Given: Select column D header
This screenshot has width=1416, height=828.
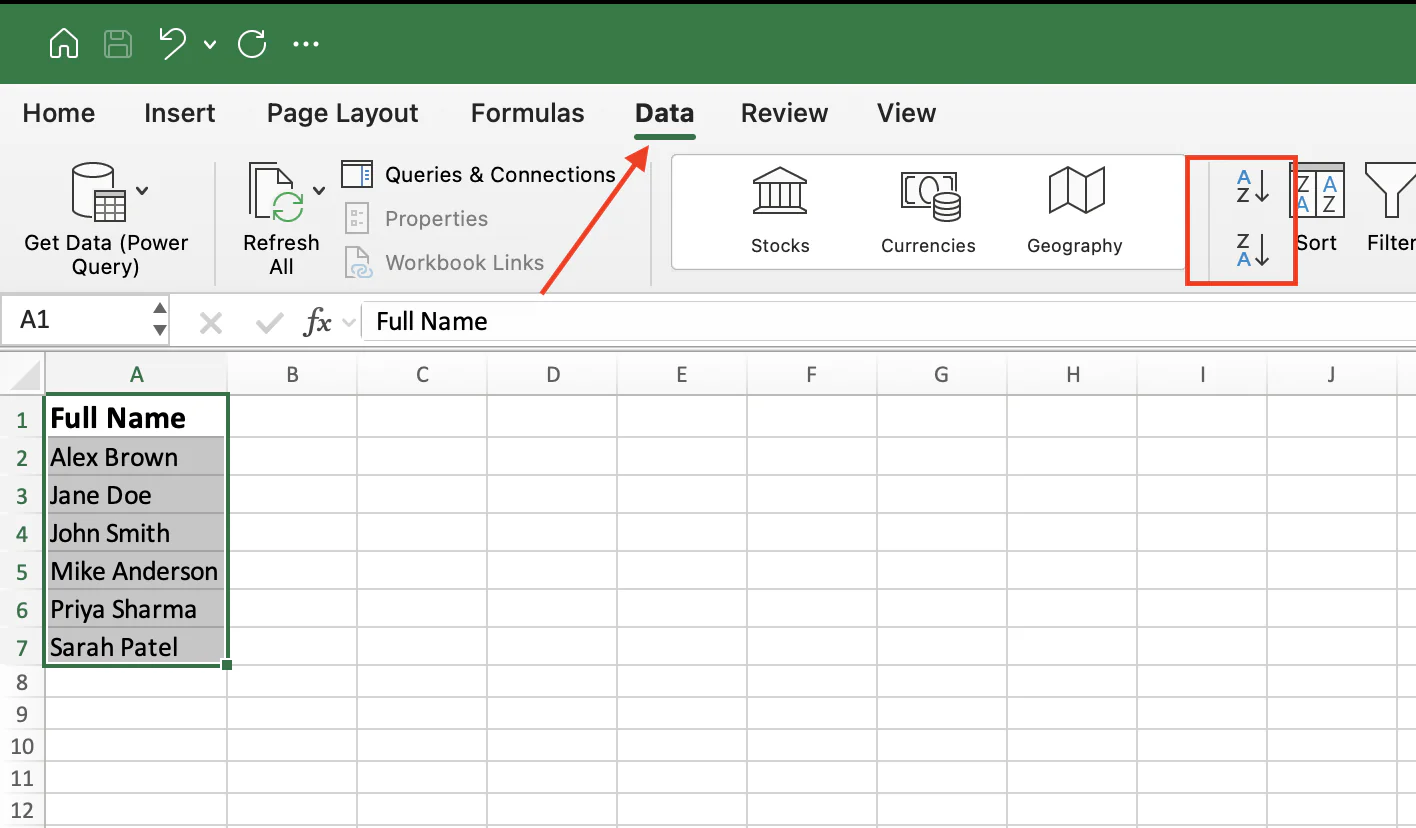Looking at the screenshot, I should coord(552,375).
